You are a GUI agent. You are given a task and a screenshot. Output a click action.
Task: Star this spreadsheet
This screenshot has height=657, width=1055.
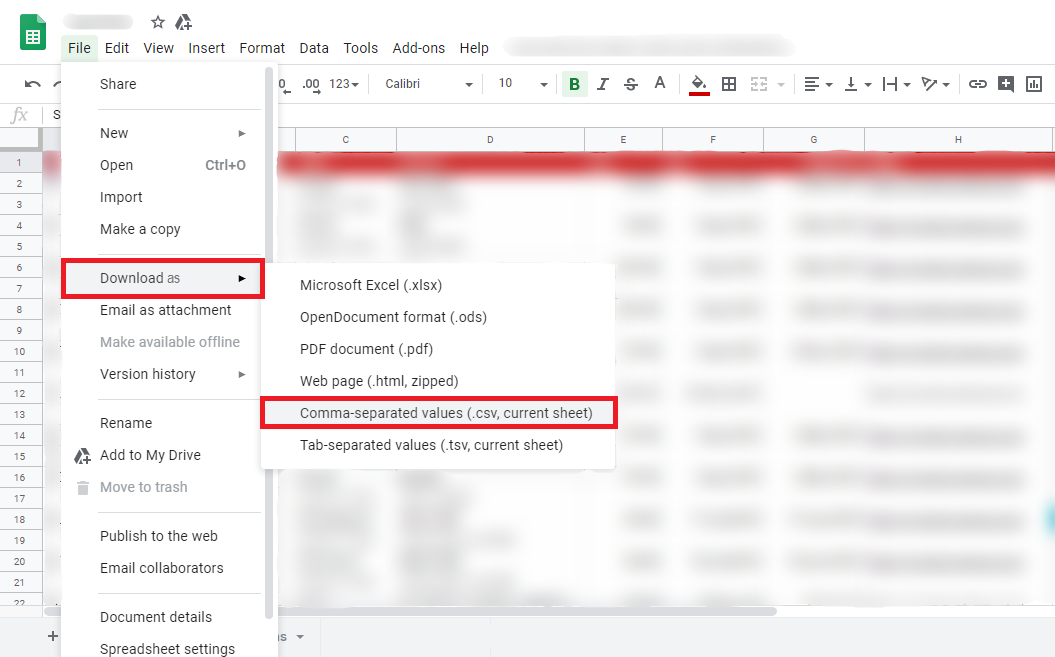pyautogui.click(x=158, y=22)
